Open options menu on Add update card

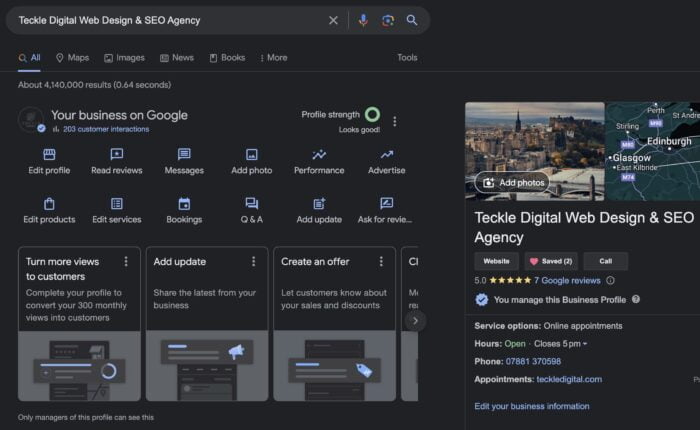click(254, 262)
